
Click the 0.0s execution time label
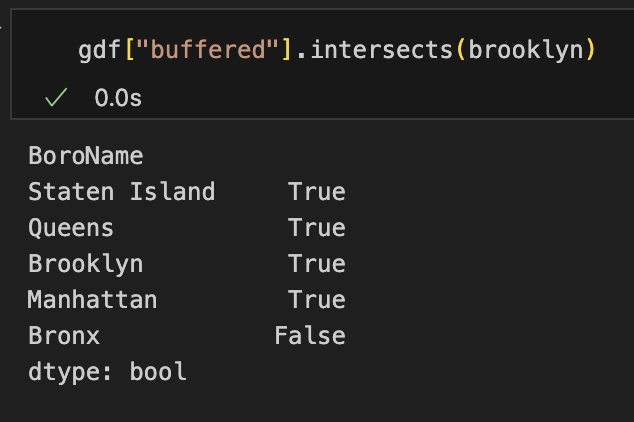coord(117,98)
